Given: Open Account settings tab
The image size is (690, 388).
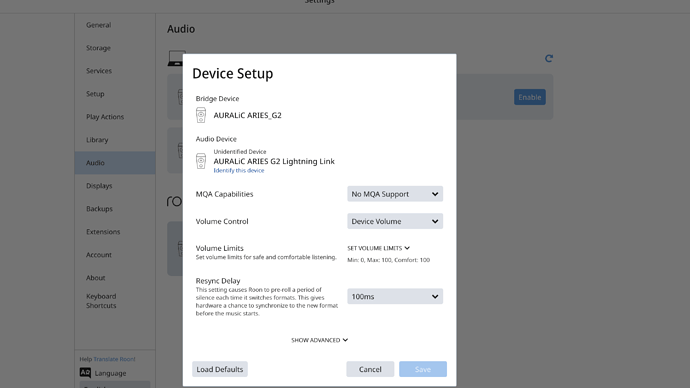Looking at the screenshot, I should point(115,255).
